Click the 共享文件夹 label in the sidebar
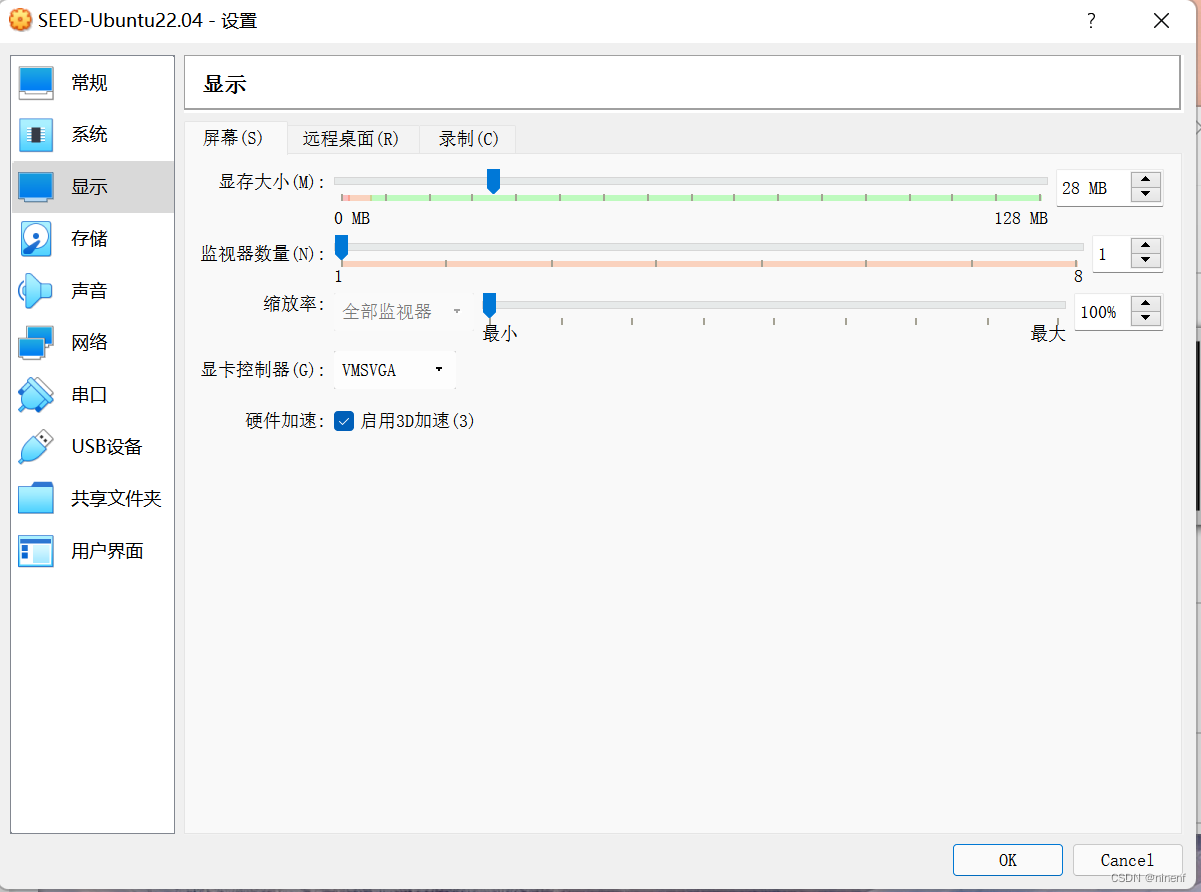The height and width of the screenshot is (892, 1201). point(116,499)
